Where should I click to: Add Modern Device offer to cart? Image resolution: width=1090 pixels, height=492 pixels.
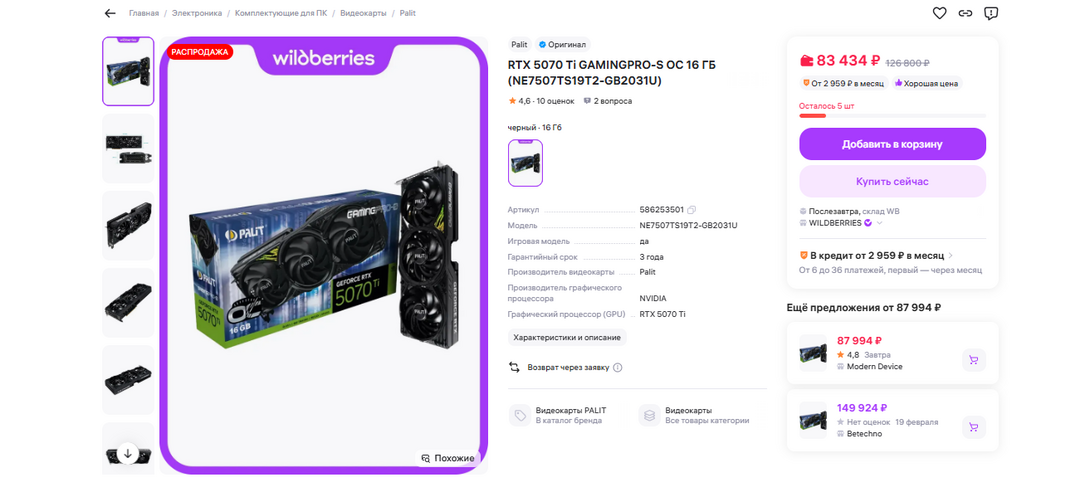pos(973,360)
